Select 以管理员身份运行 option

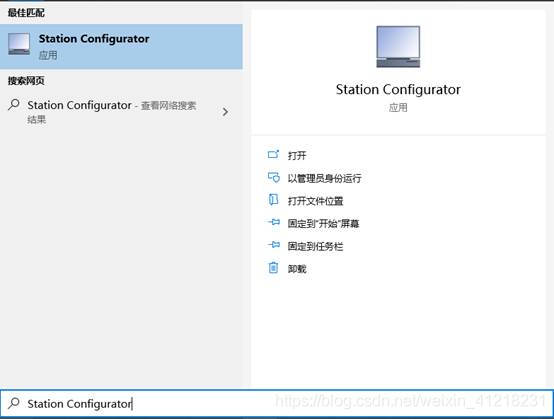(x=324, y=178)
